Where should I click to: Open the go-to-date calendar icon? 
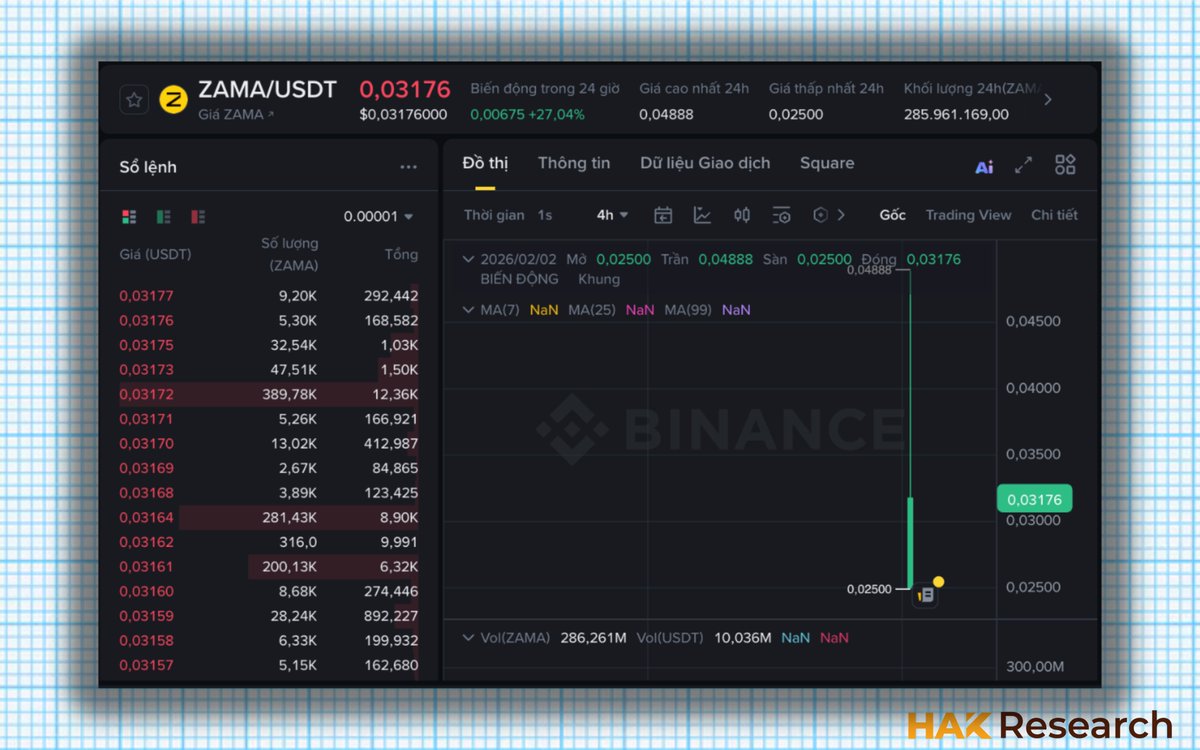coord(663,215)
